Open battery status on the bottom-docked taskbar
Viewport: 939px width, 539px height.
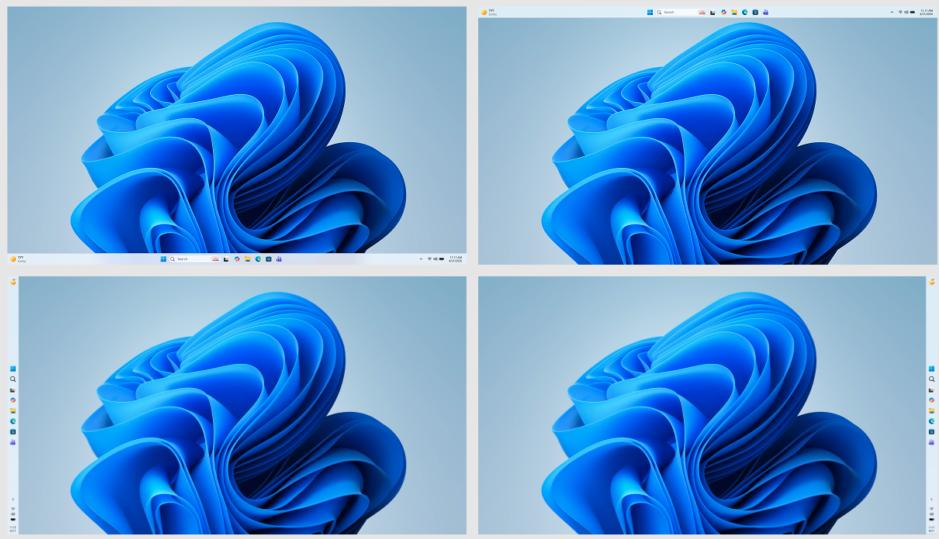click(441, 259)
